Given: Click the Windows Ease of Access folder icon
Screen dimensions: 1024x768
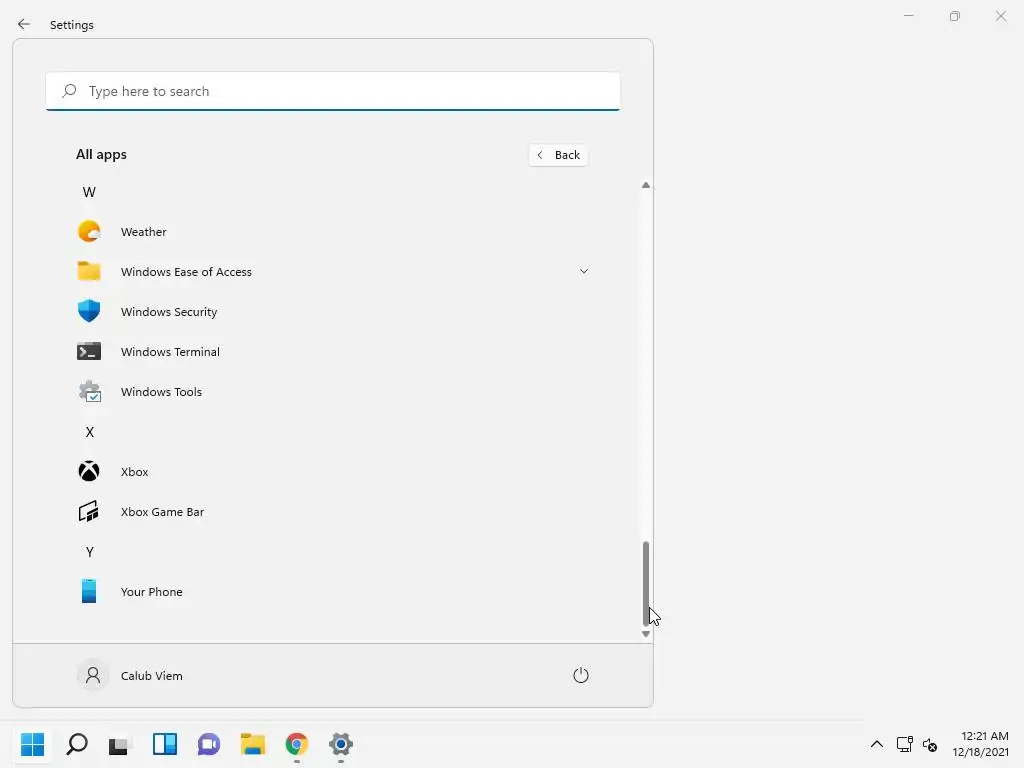Looking at the screenshot, I should (89, 271).
